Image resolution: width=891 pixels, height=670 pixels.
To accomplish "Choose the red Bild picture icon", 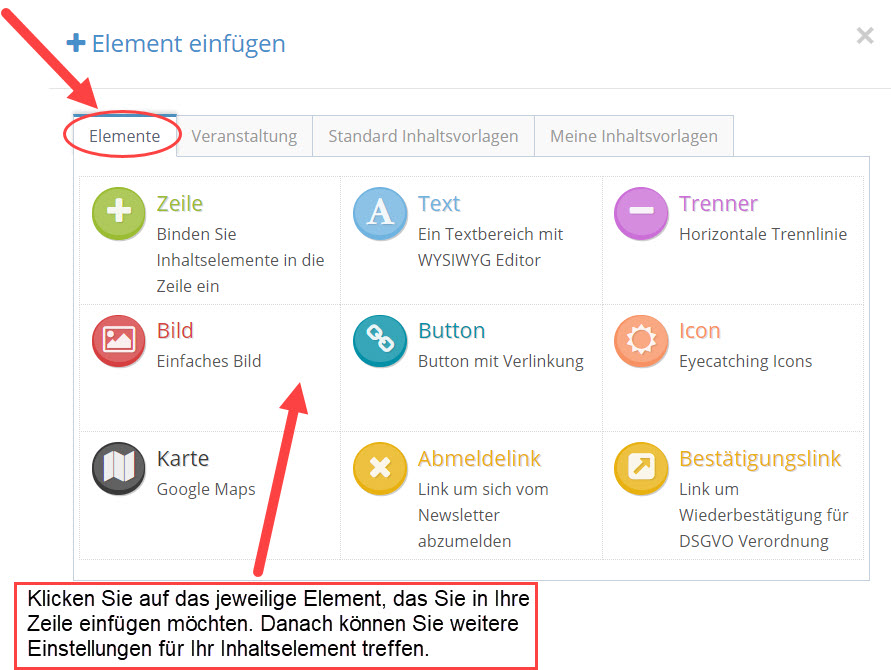I will (119, 341).
